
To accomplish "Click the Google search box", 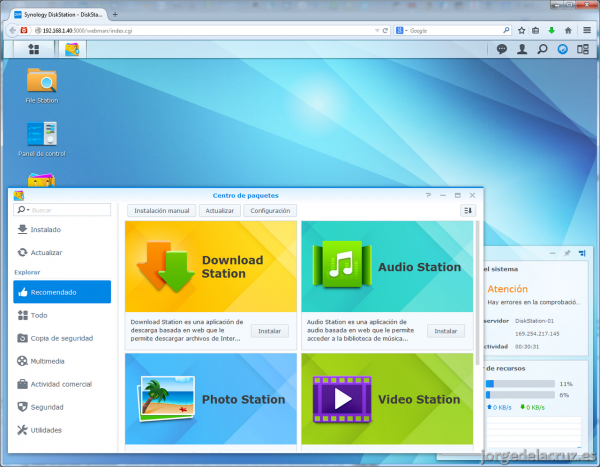I will click(455, 31).
